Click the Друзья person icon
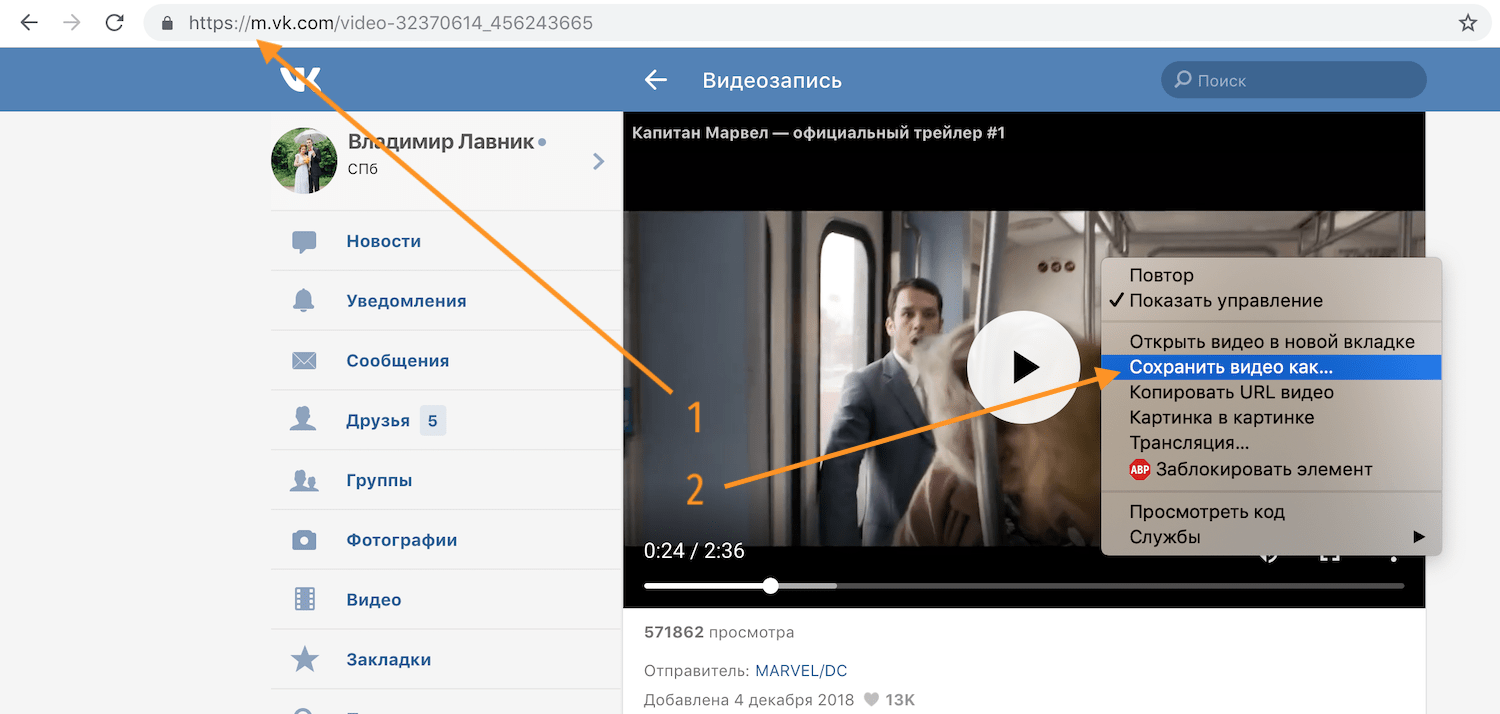This screenshot has height=714, width=1500. point(303,420)
